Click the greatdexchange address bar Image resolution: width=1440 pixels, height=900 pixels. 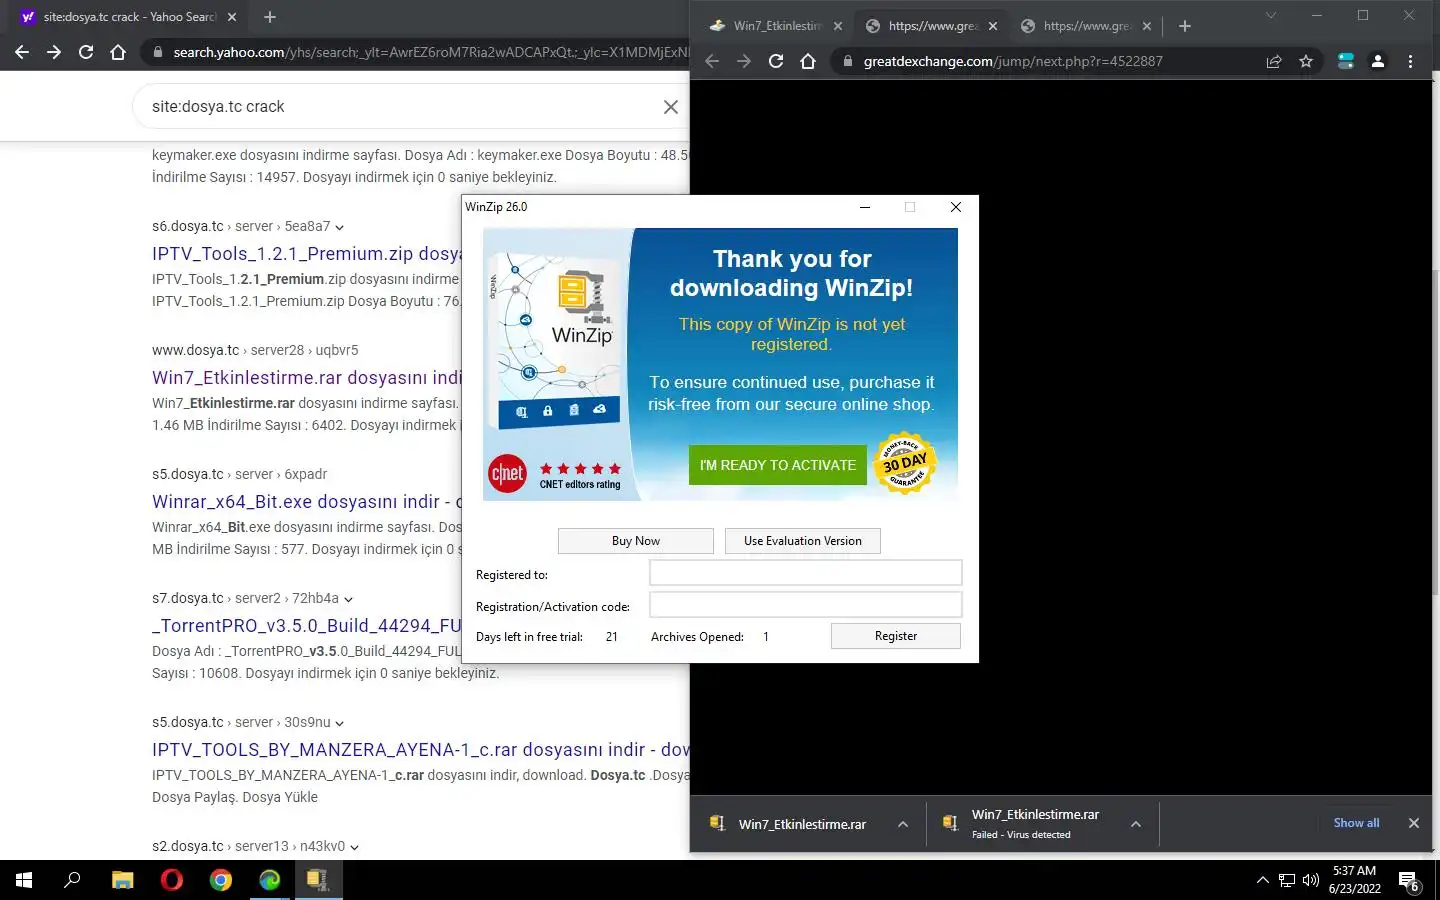coord(1040,61)
